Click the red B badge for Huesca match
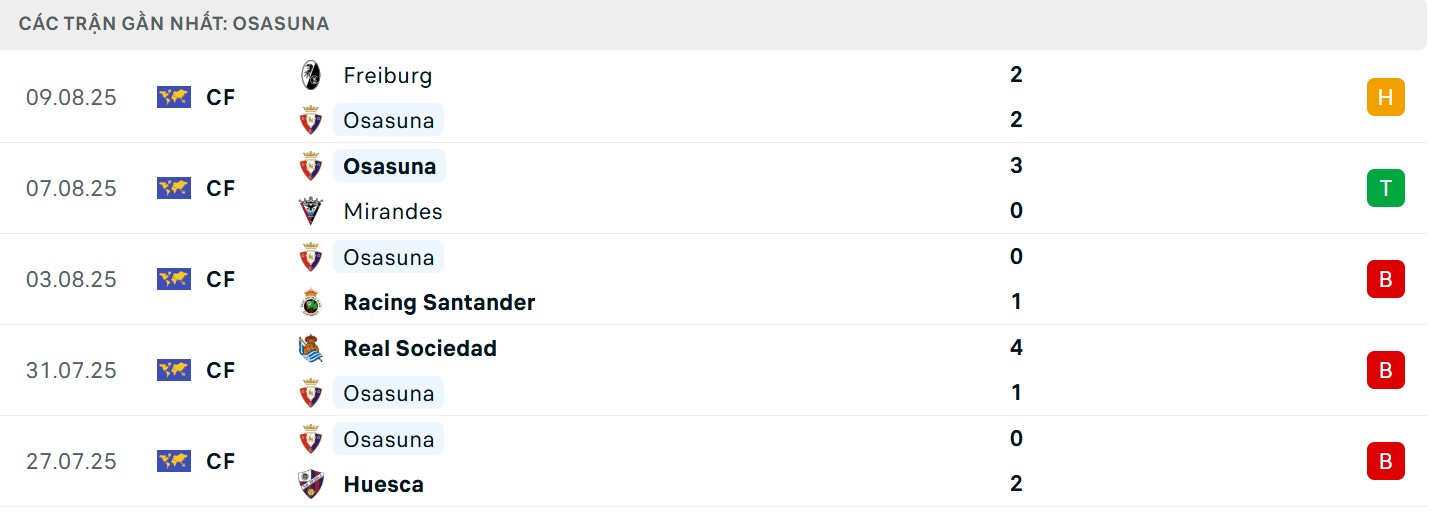The height and width of the screenshot is (519, 1447). 1385,461
